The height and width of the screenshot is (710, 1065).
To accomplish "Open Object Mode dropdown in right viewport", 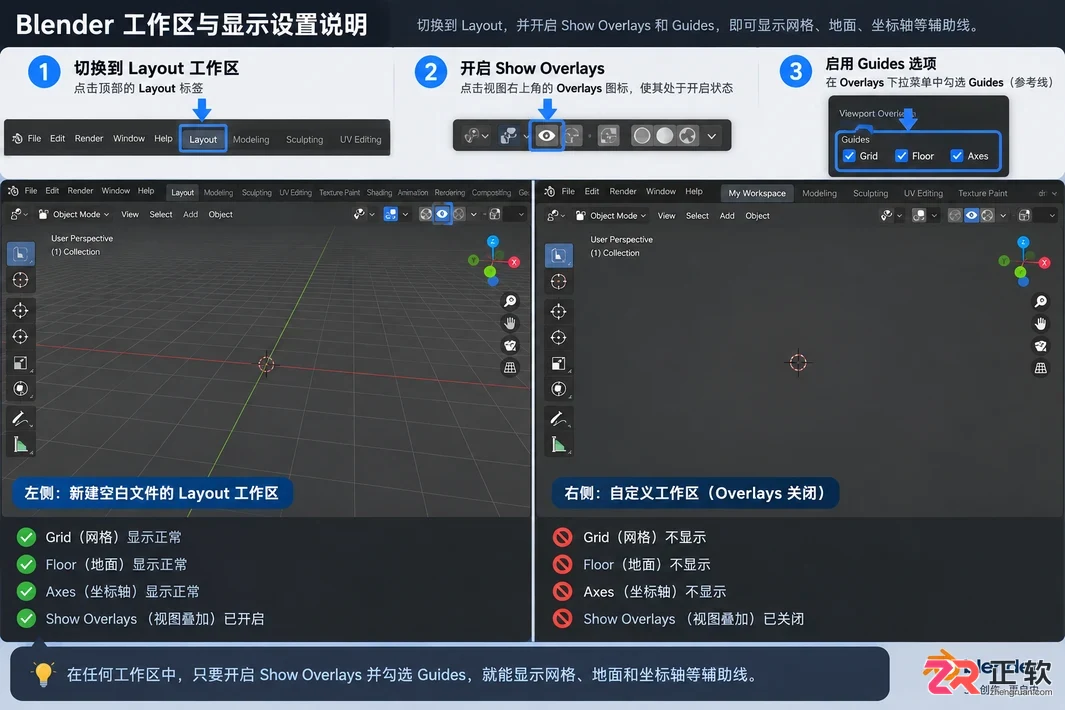I will point(611,216).
